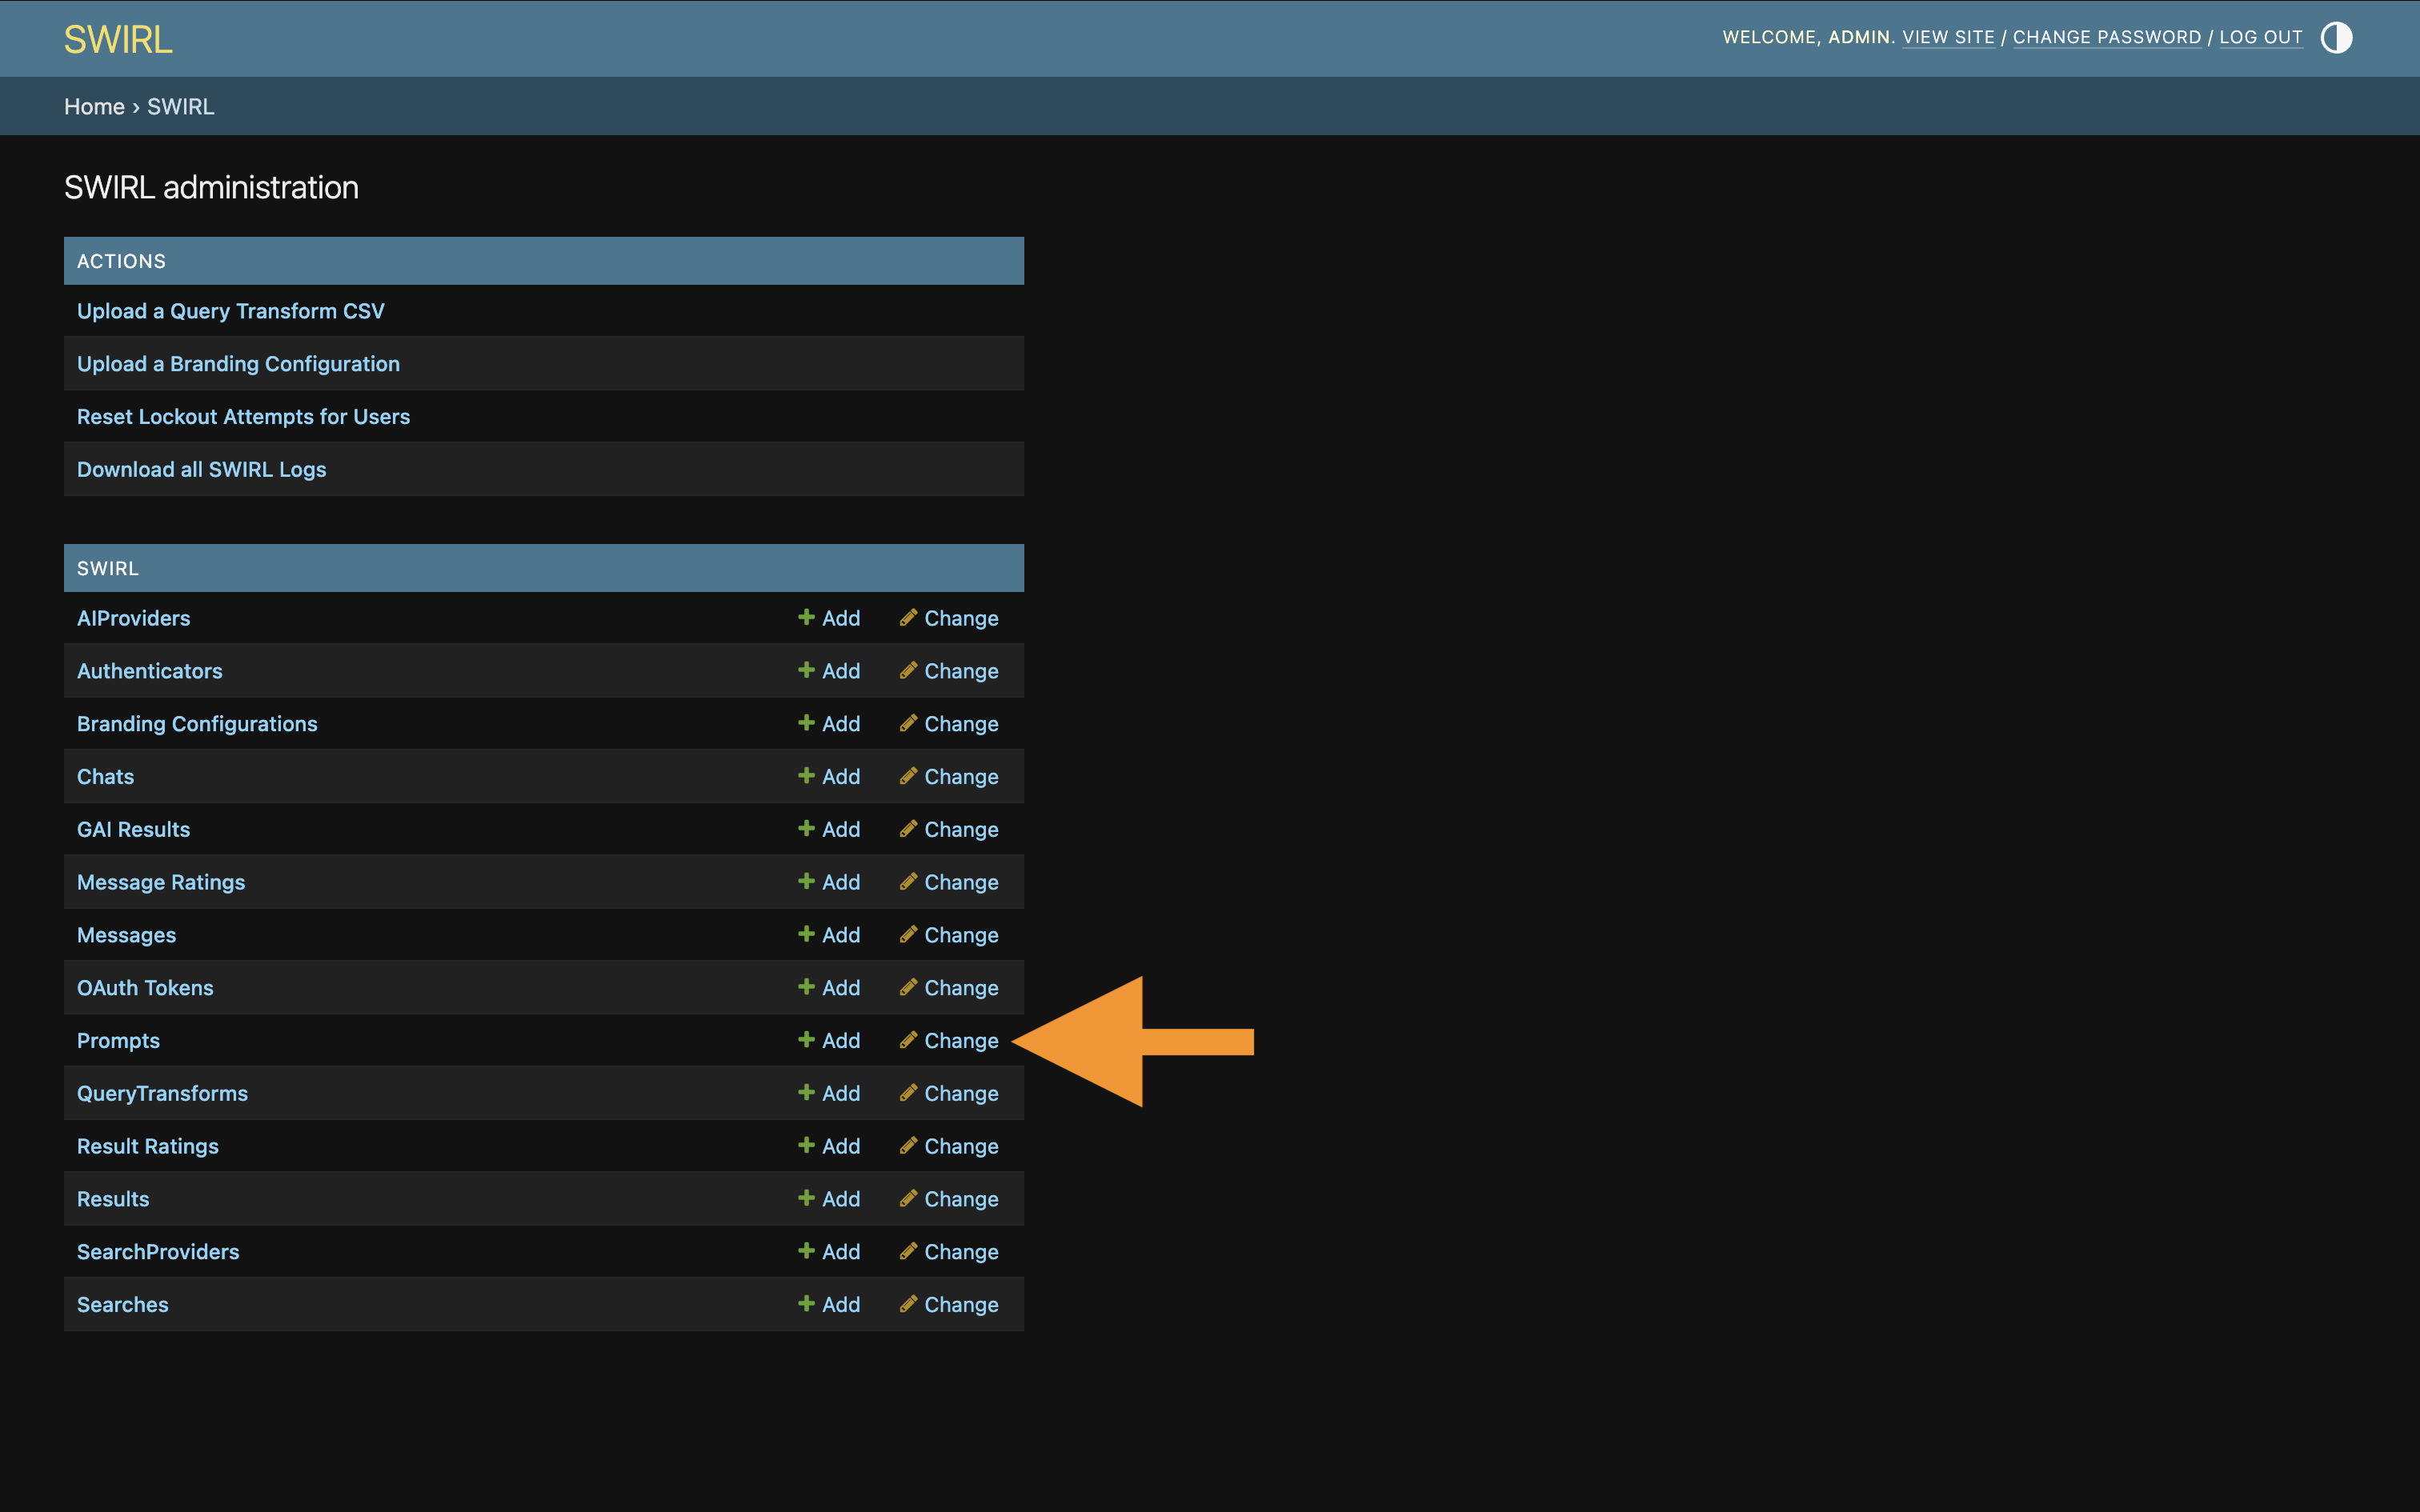Open the Branding Configurations list
The width and height of the screenshot is (2420, 1512).
pyautogui.click(x=197, y=723)
